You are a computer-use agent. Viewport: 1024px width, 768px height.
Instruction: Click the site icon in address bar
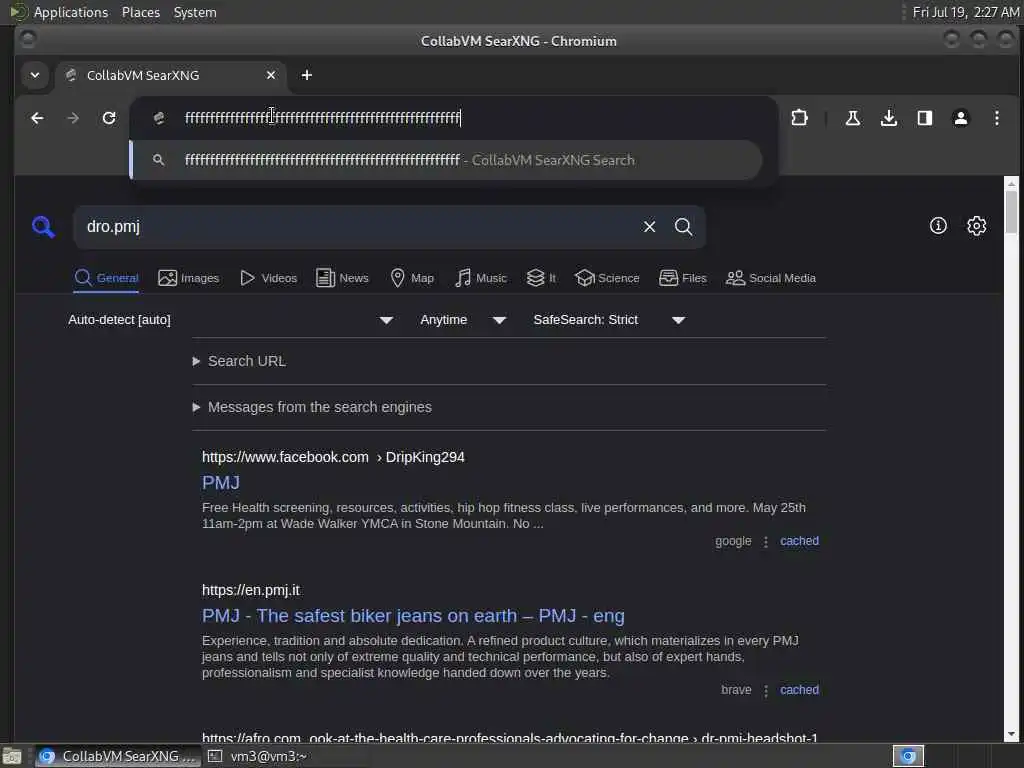158,118
